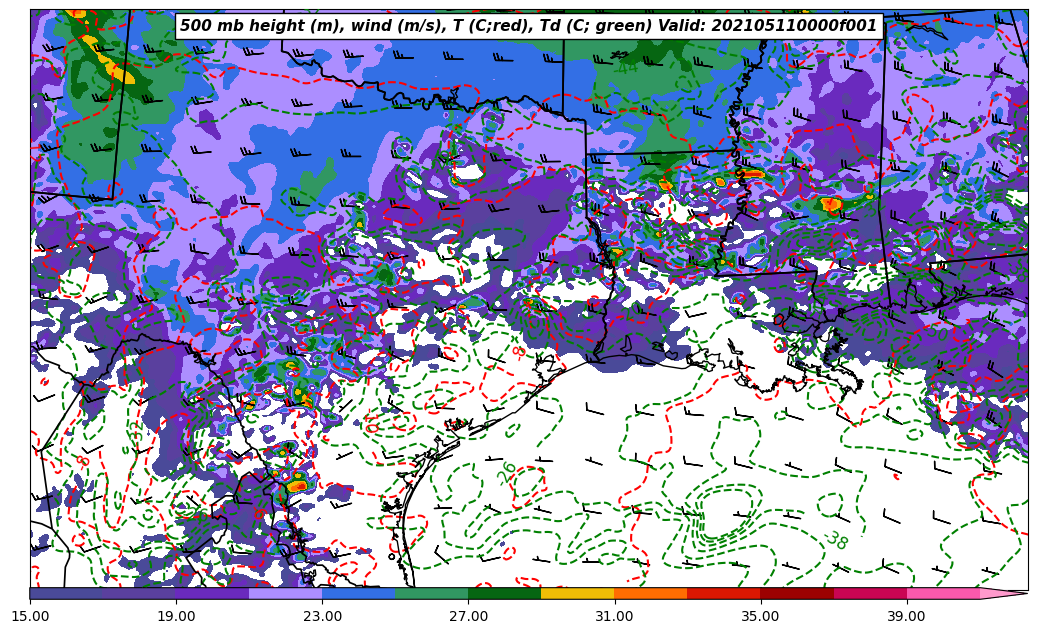
Task: Select the medium green colorbar segment before 27.00
Action: click(432, 593)
